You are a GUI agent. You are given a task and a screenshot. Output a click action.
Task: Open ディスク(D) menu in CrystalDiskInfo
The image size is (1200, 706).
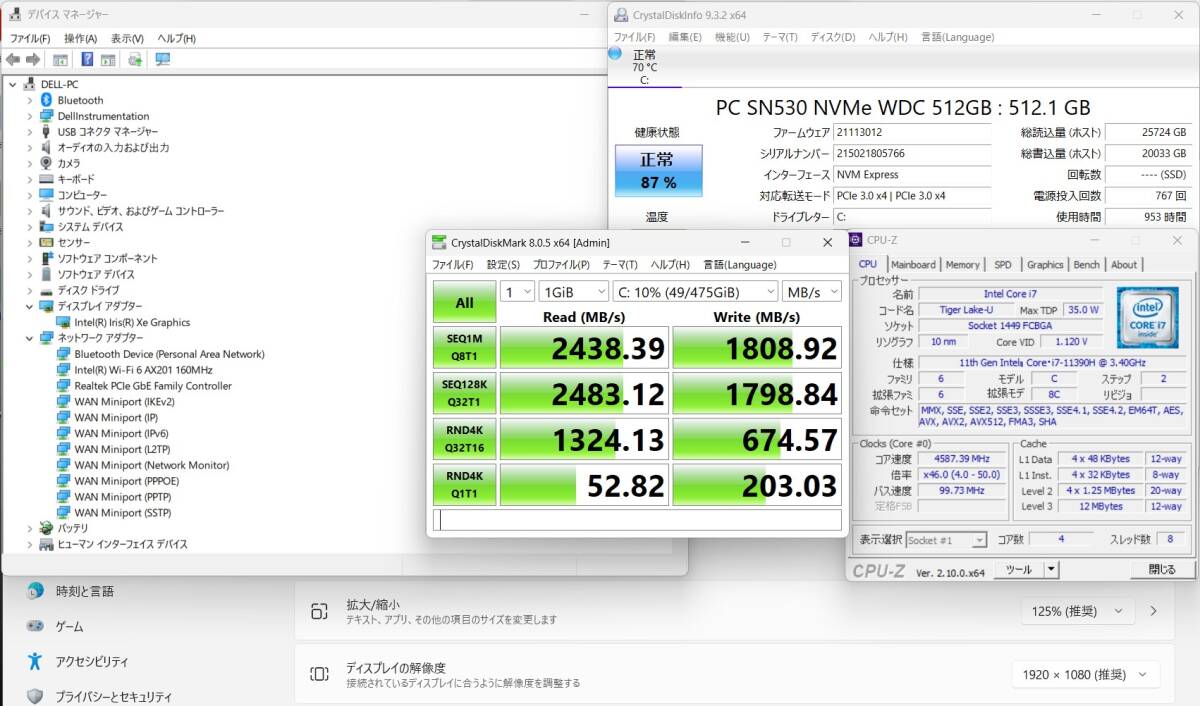tap(832, 37)
